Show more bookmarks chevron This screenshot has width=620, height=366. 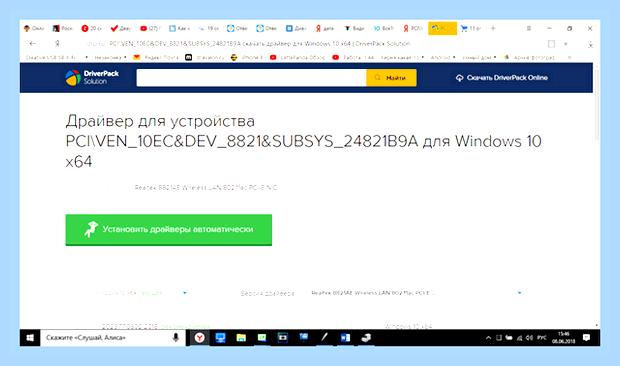pyautogui.click(x=569, y=57)
